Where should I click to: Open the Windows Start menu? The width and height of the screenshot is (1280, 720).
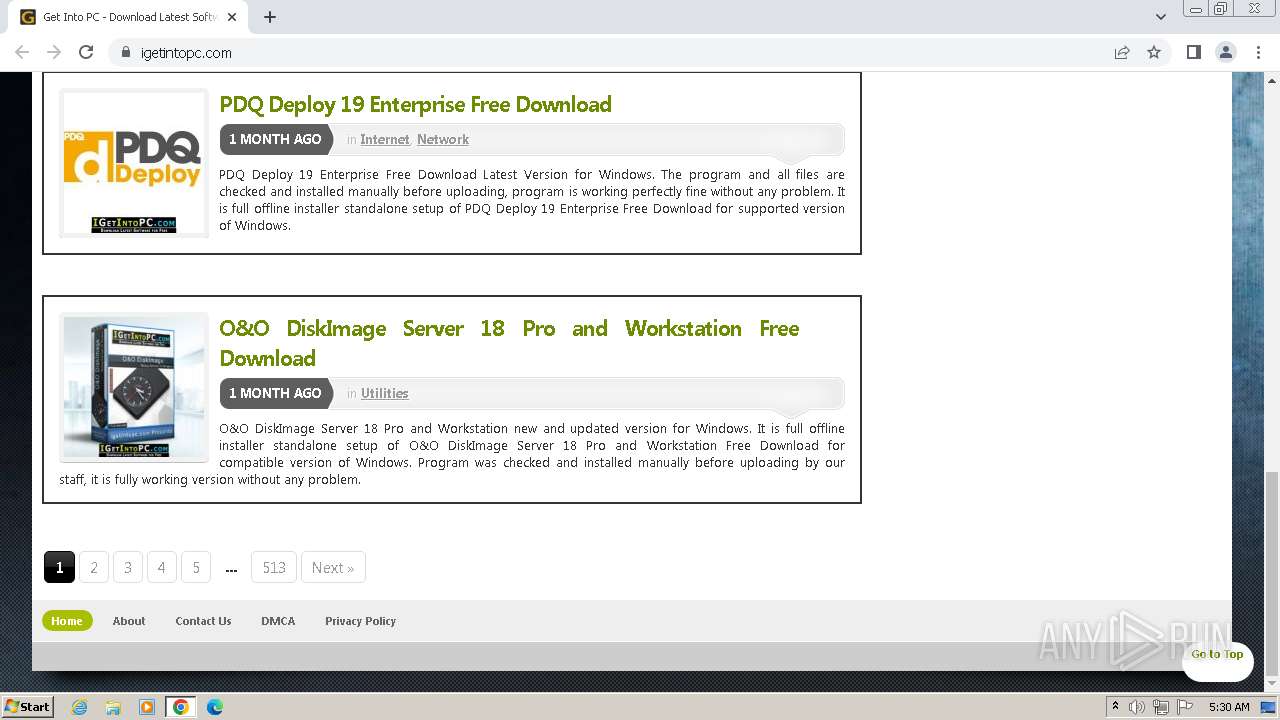point(28,707)
